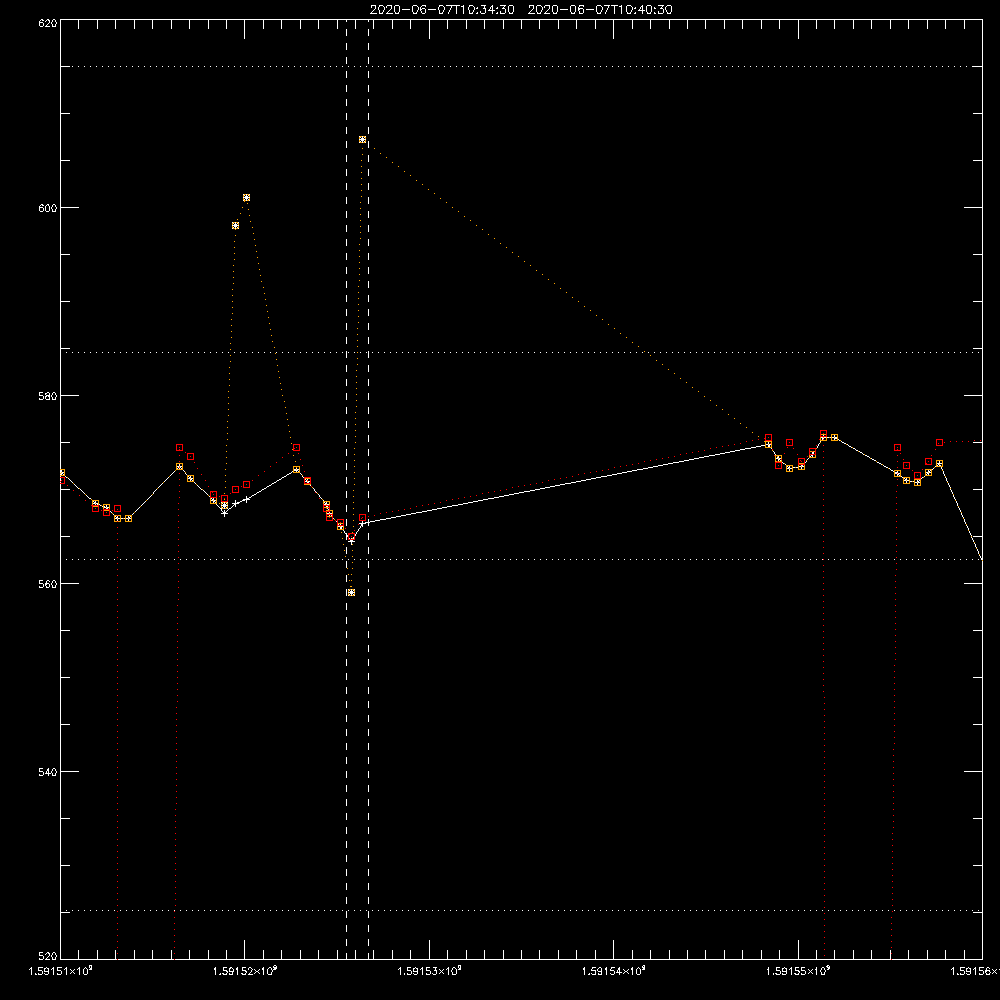The image size is (1000, 1000).
Task: Select the y-axis label 520
Action: click(x=48, y=957)
